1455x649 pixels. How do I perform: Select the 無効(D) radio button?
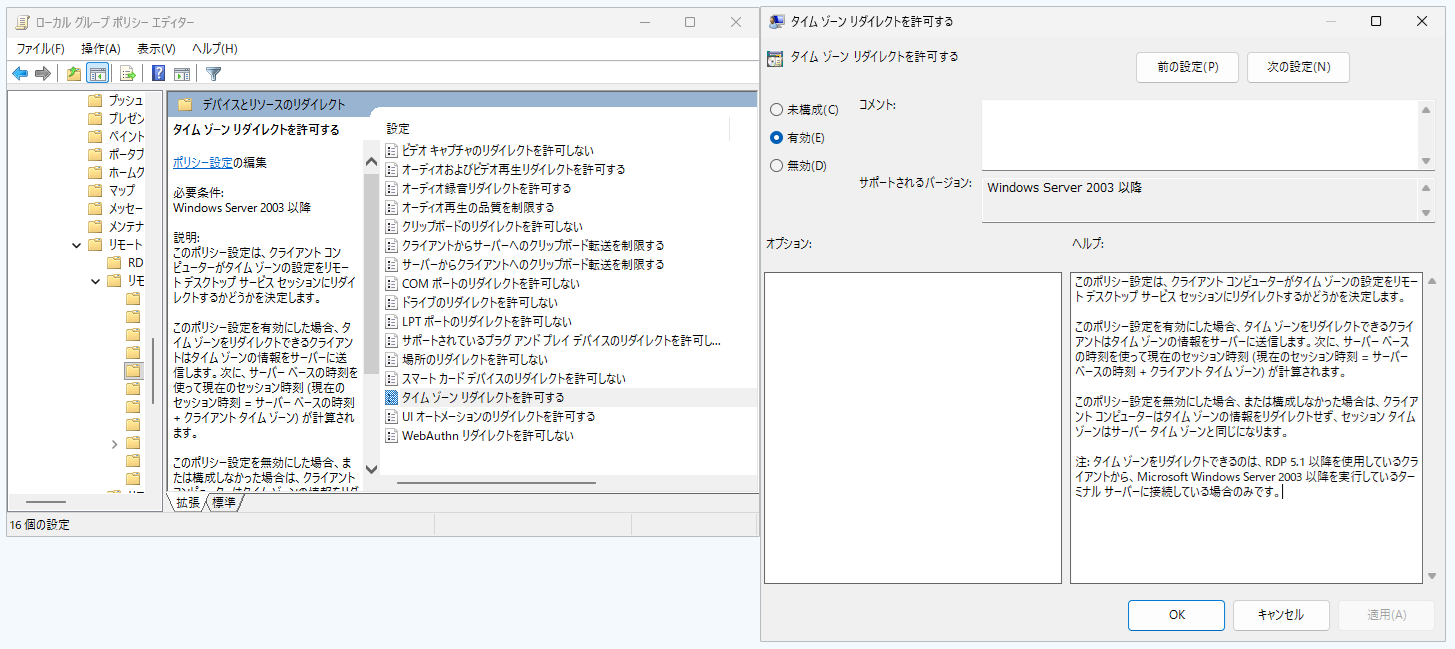coord(777,166)
